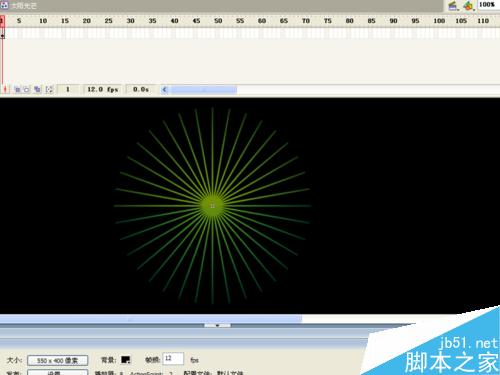Click the 0.0s elapsed time readout

[x=141, y=89]
